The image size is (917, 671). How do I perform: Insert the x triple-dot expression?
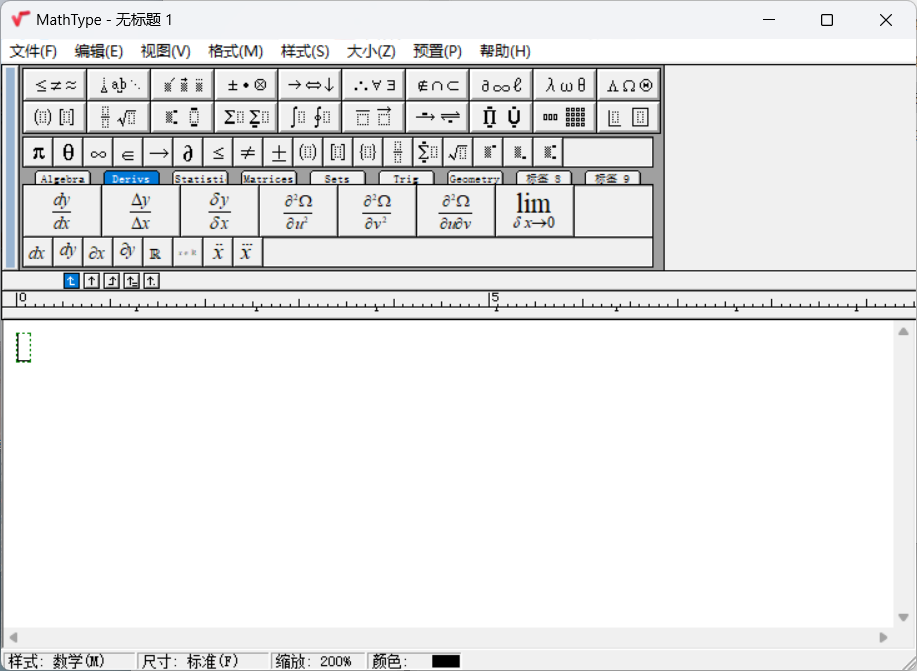point(247,252)
